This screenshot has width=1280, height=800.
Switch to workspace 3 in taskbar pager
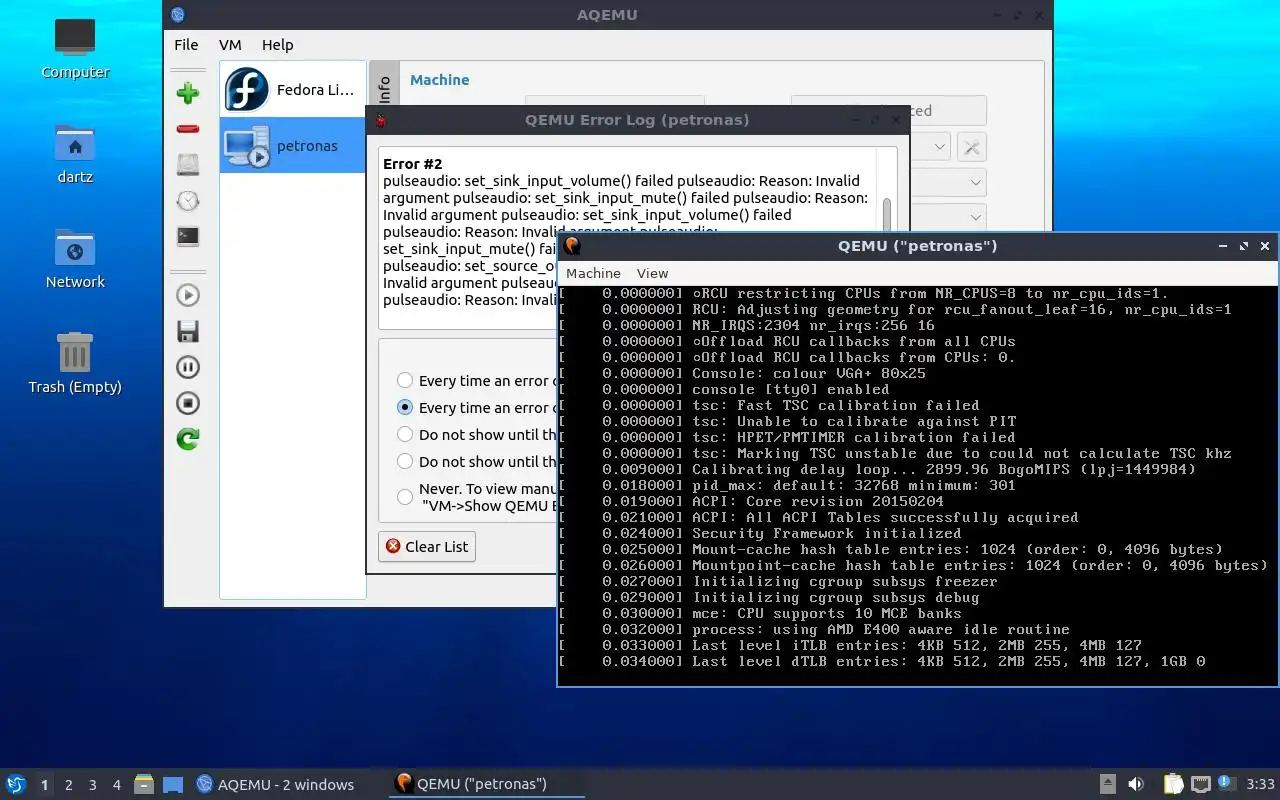(92, 785)
